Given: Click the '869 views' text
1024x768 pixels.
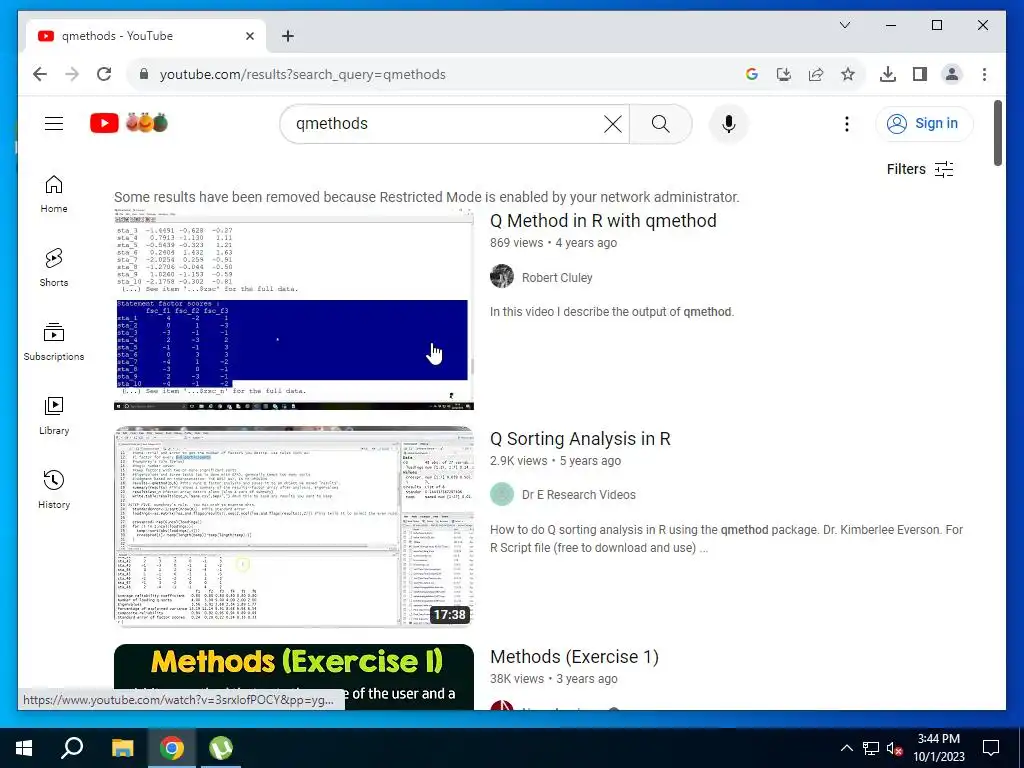Looking at the screenshot, I should (x=516, y=243).
